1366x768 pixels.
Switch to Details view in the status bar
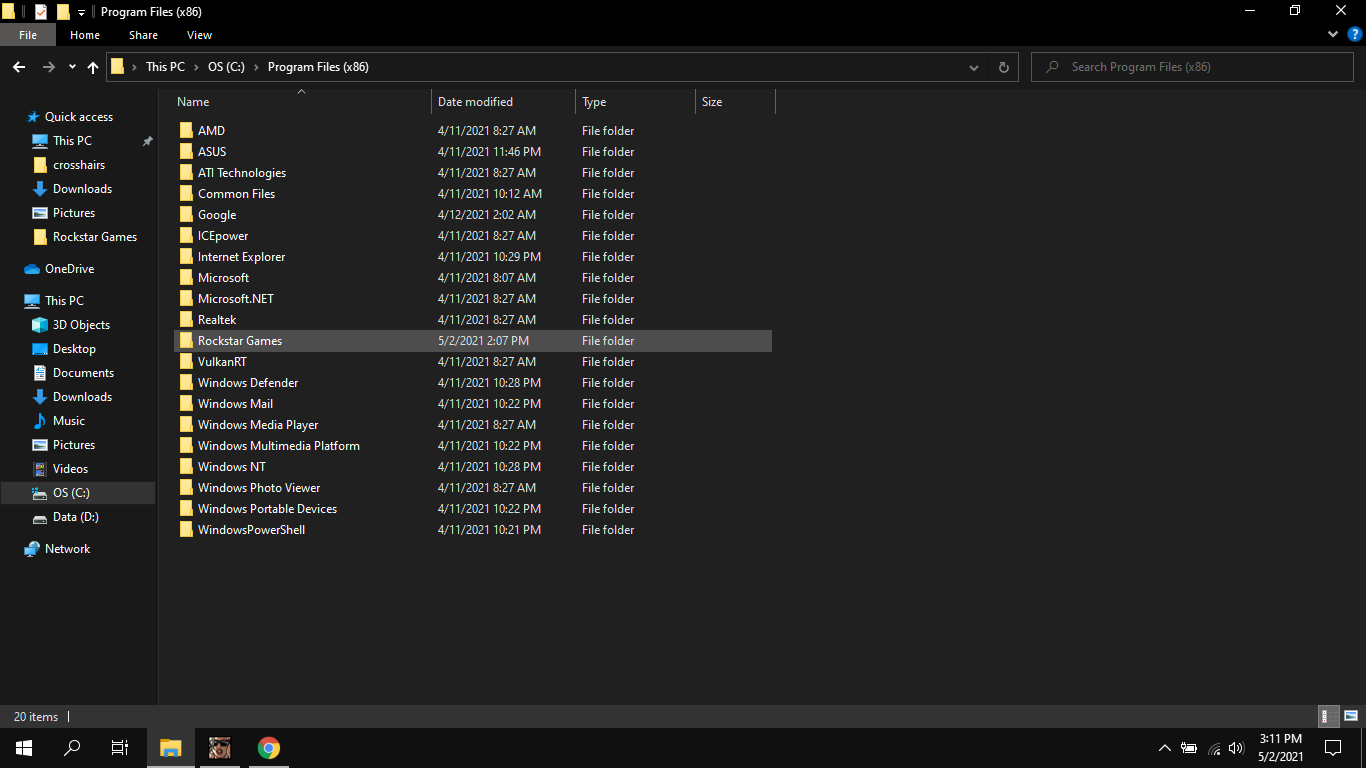click(1329, 716)
